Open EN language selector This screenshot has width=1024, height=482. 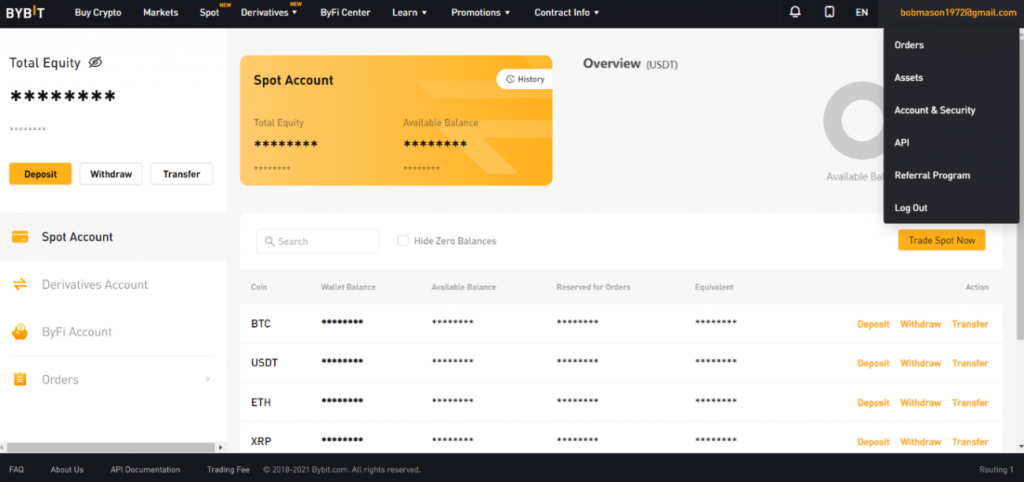862,12
